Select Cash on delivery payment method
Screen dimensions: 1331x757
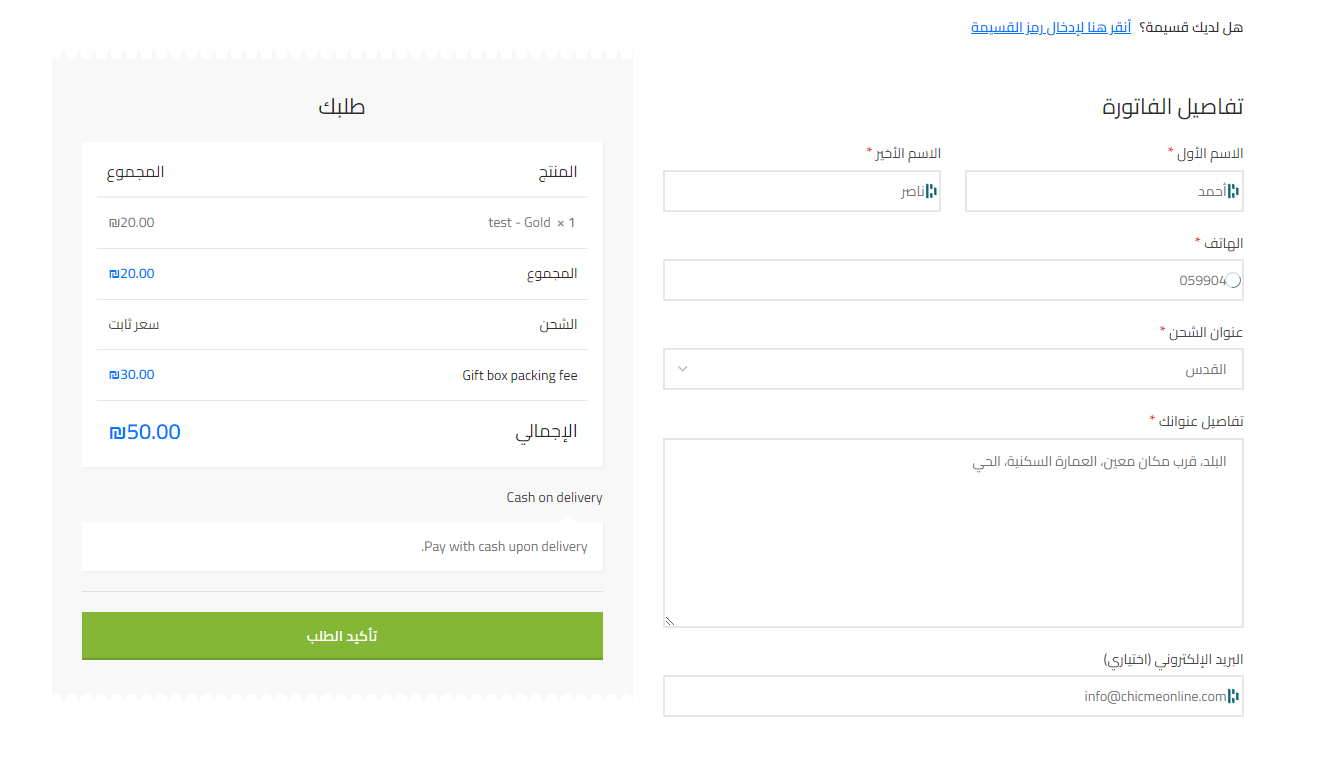[x=554, y=497]
